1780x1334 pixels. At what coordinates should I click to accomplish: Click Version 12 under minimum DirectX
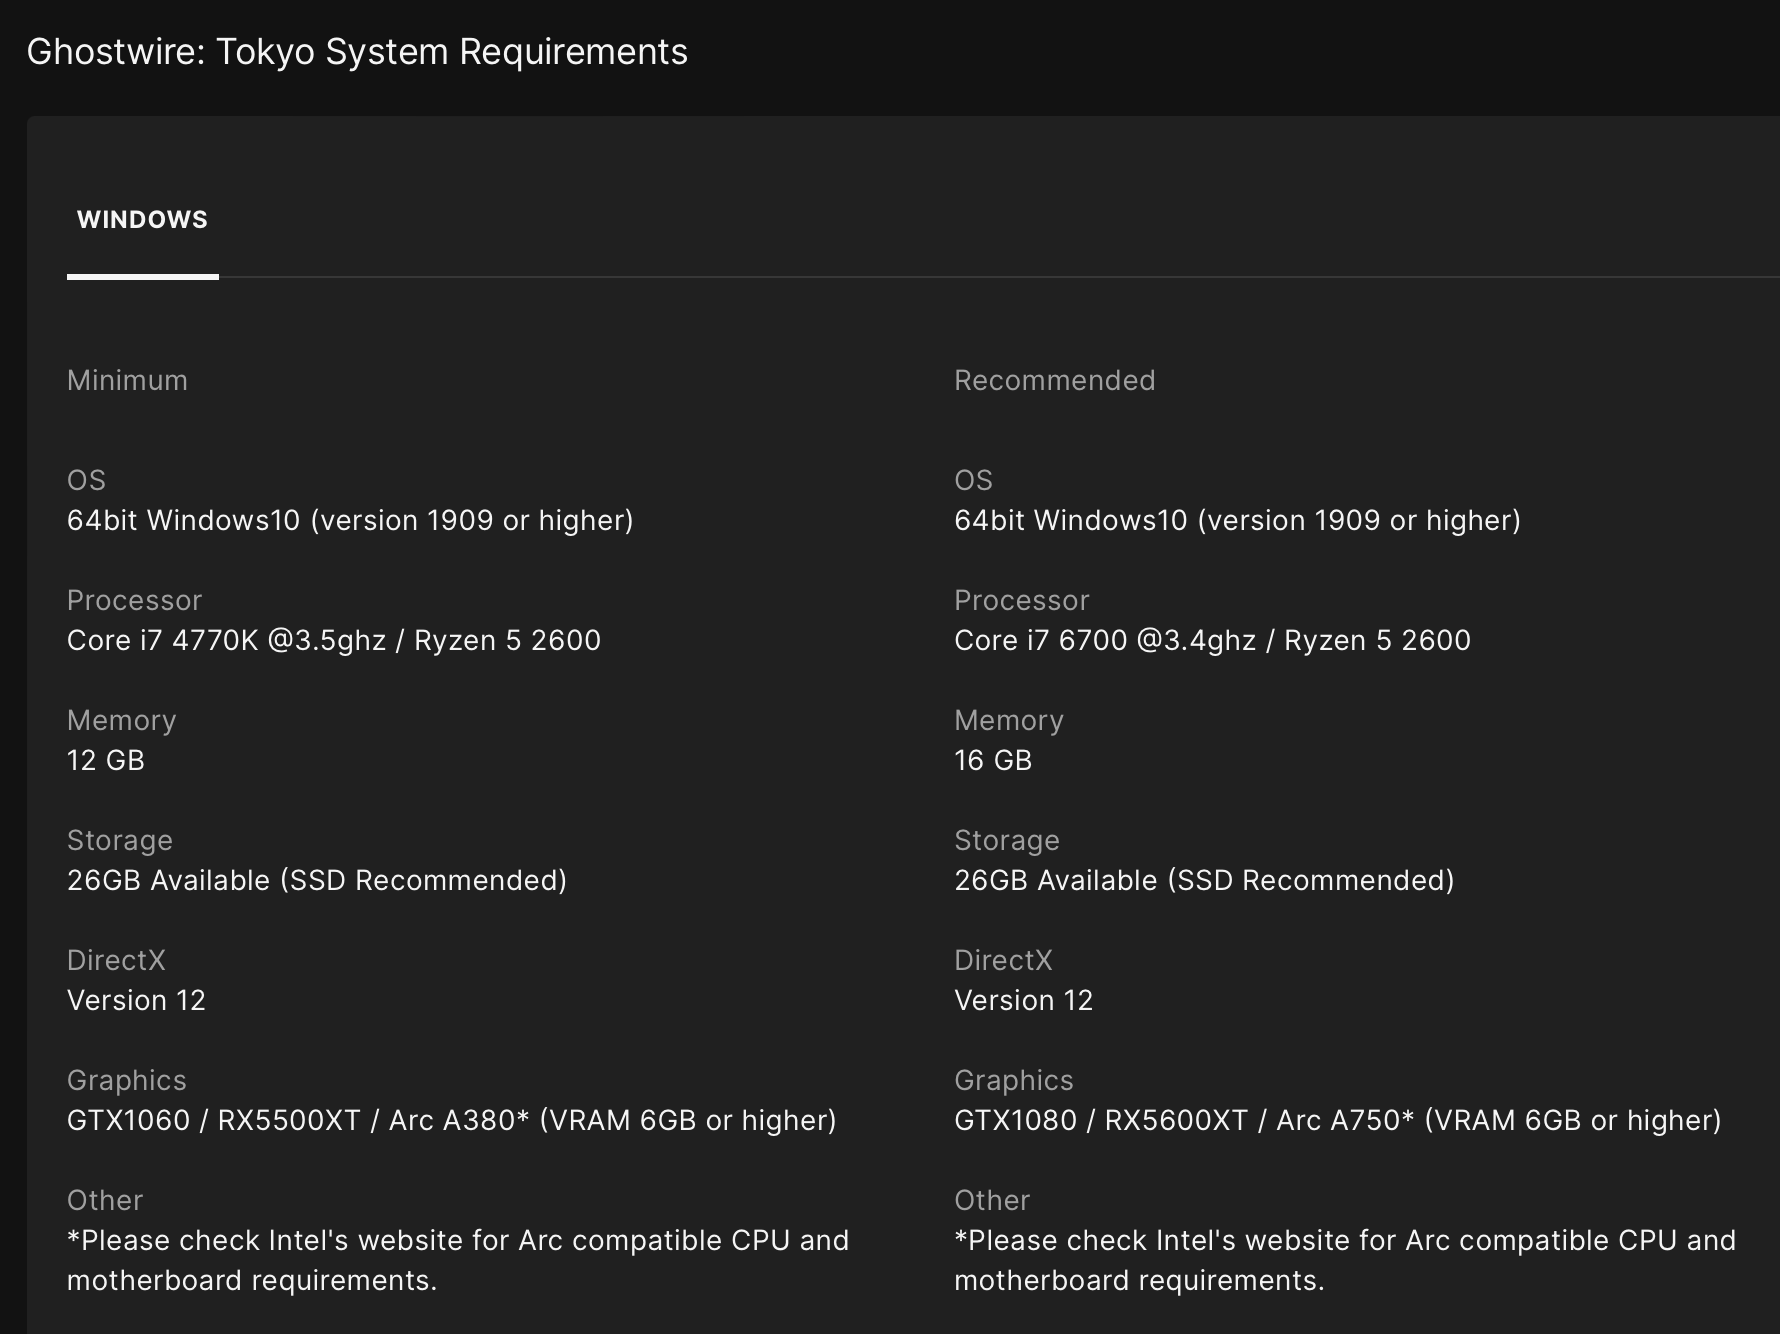click(136, 1000)
